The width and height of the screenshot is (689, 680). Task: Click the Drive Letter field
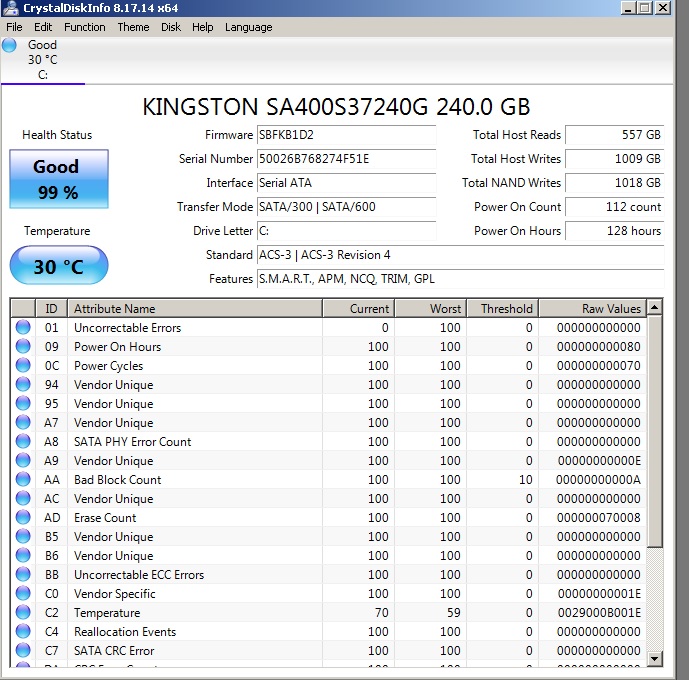click(346, 231)
